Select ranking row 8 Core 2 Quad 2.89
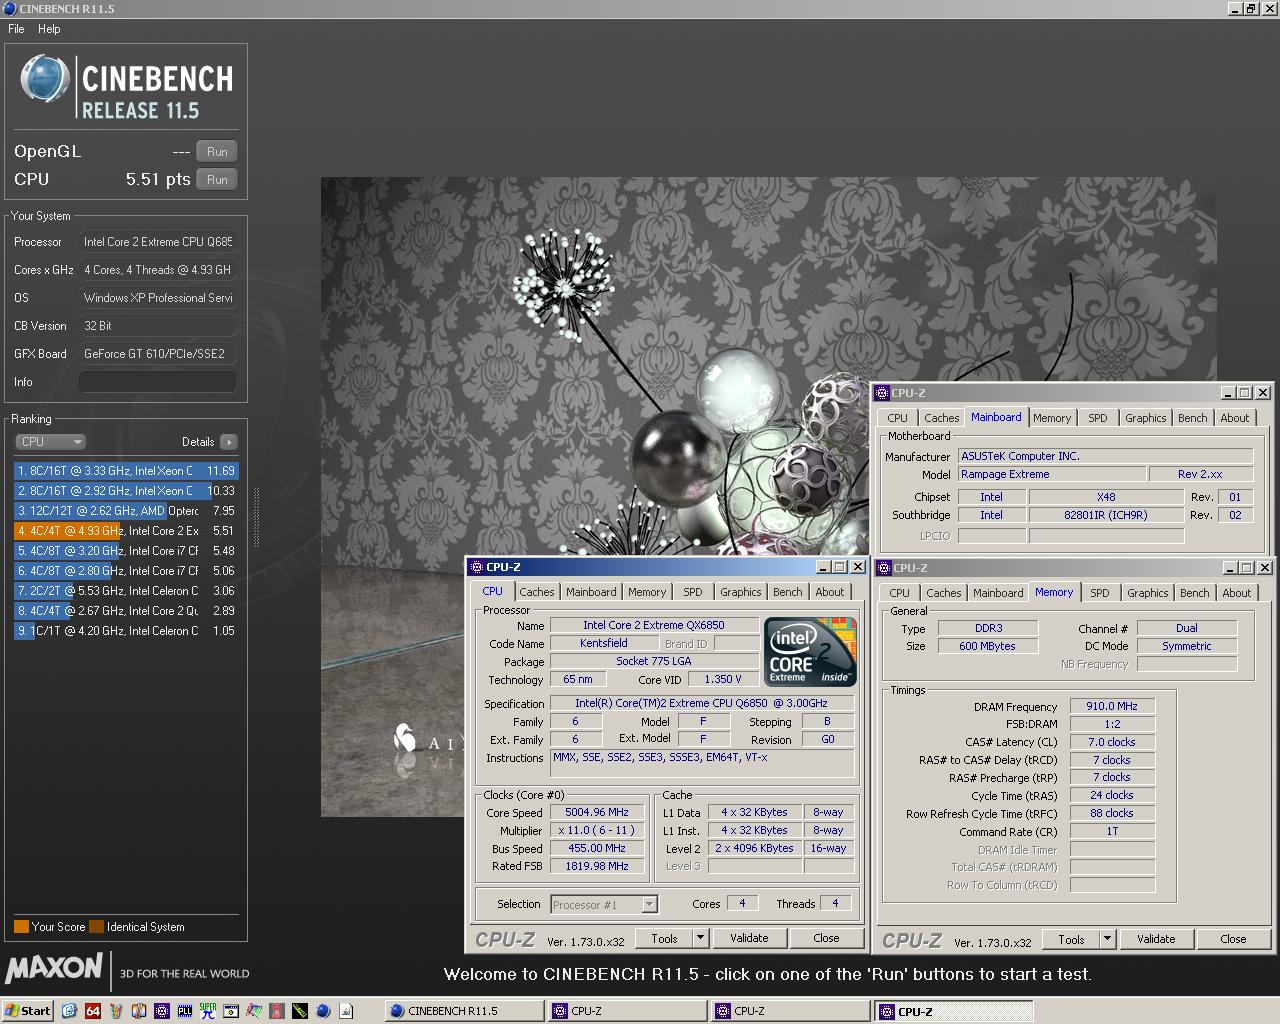This screenshot has width=1280, height=1024. point(126,610)
